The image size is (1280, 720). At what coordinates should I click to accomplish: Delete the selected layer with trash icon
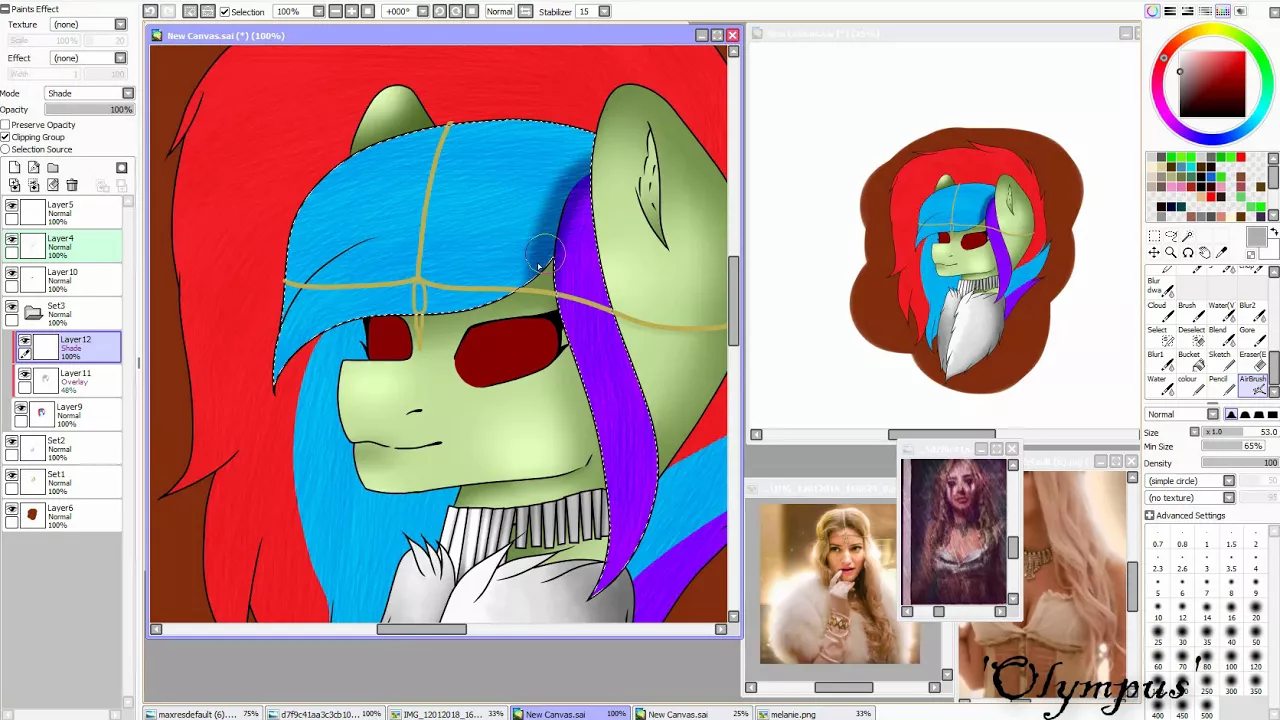click(72, 185)
